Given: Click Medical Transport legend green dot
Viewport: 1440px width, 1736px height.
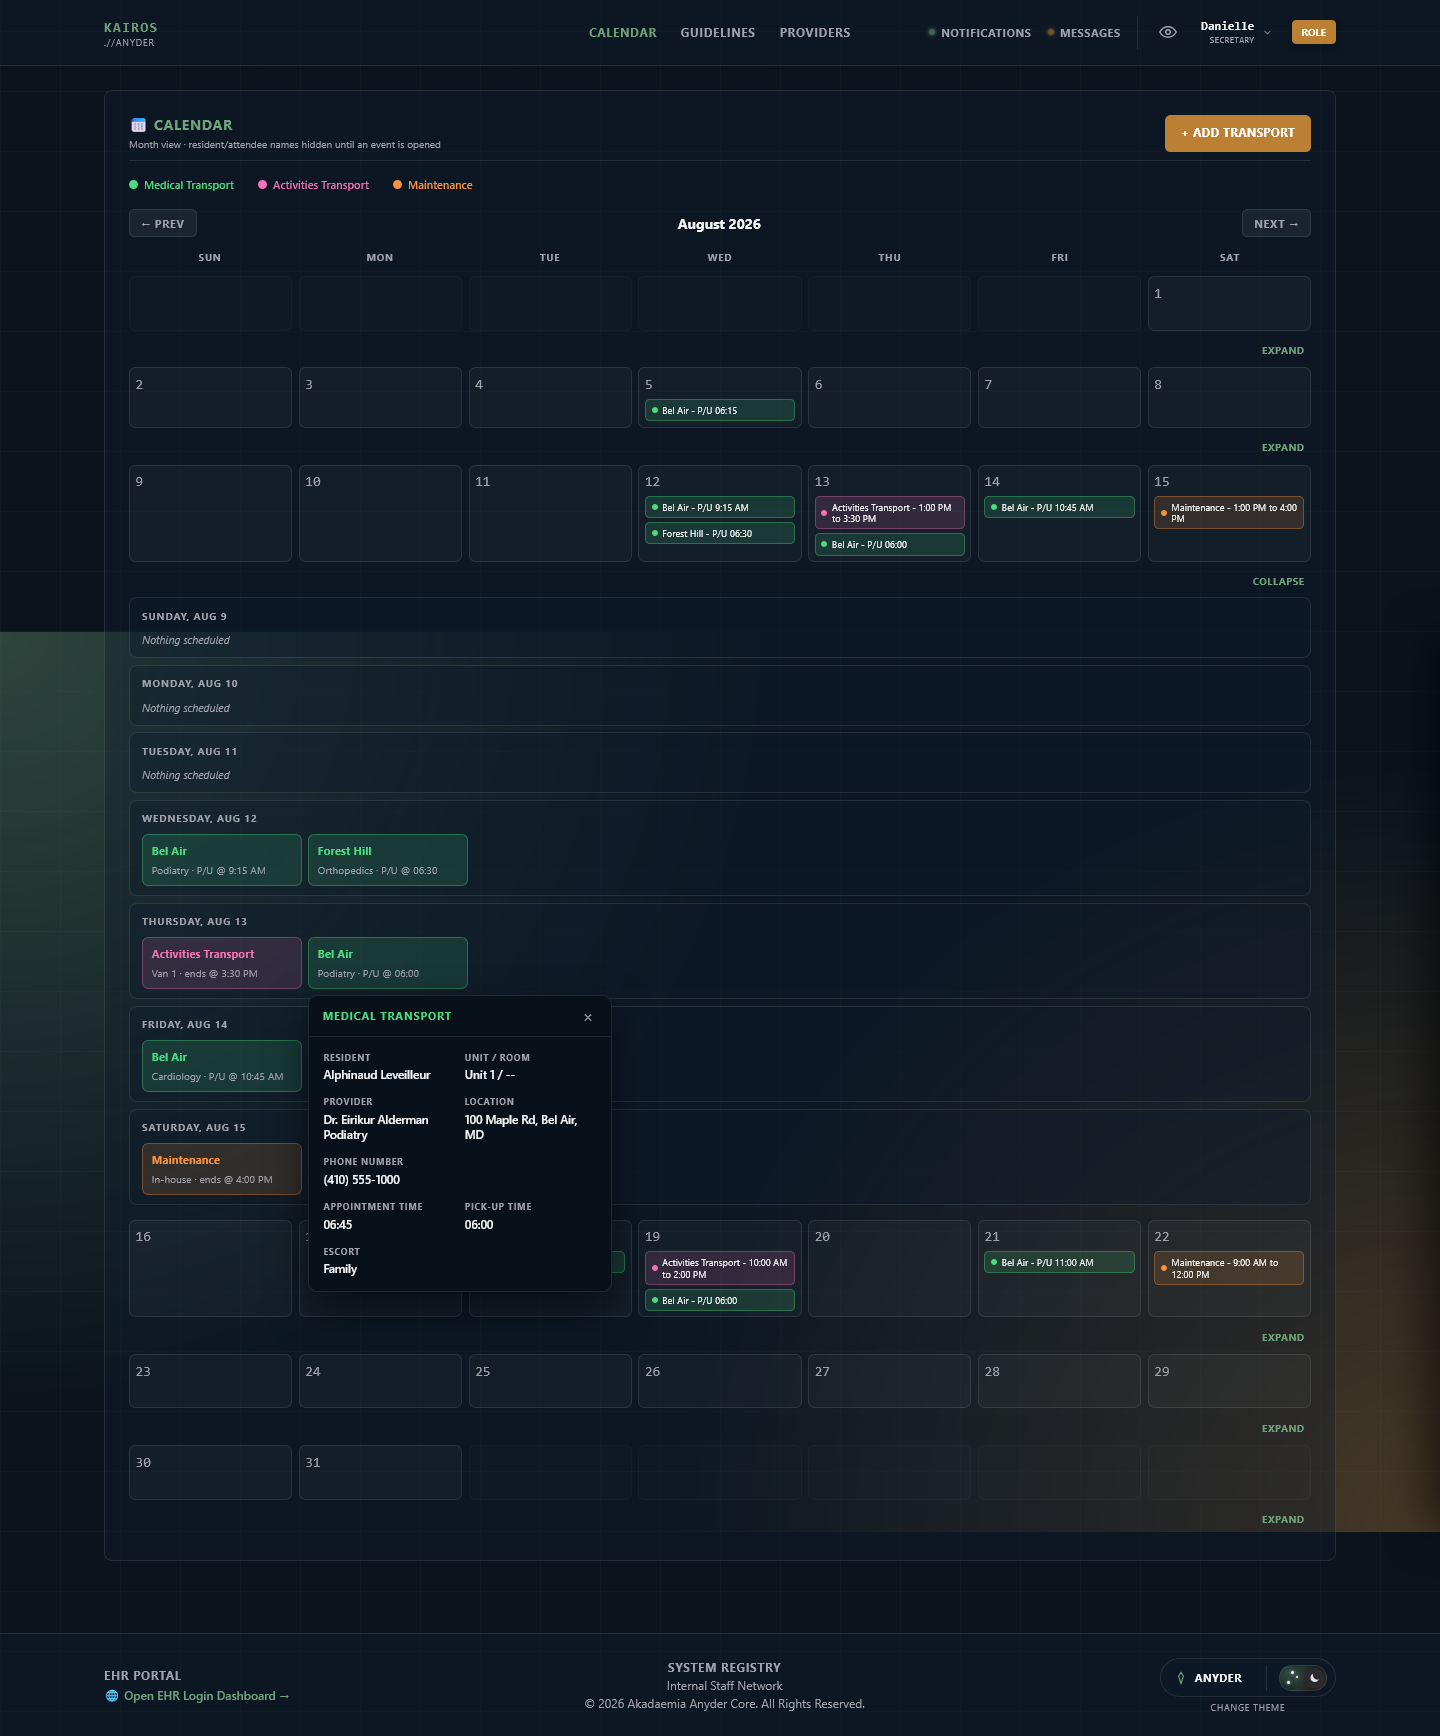Looking at the screenshot, I should click(x=133, y=185).
